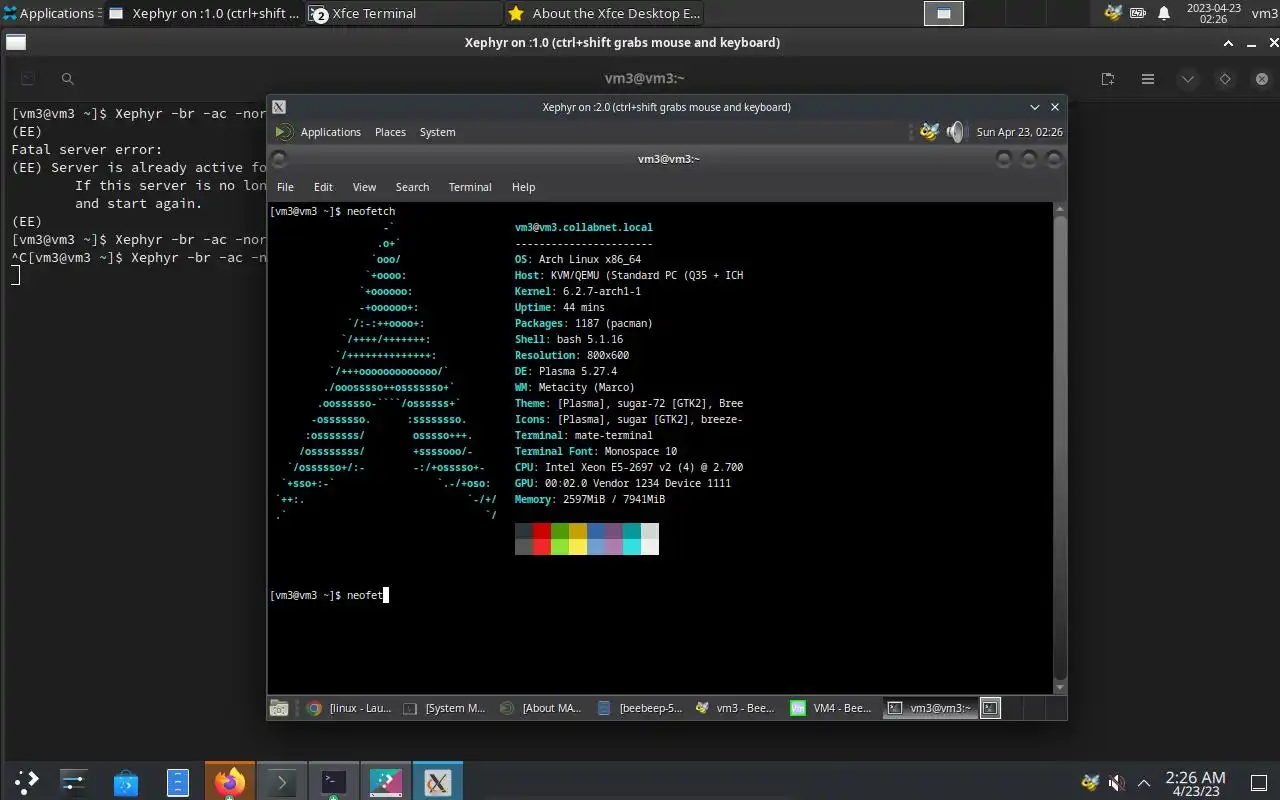Switch to the [System M... task
Screen dimensions: 1280x800
(445, 708)
